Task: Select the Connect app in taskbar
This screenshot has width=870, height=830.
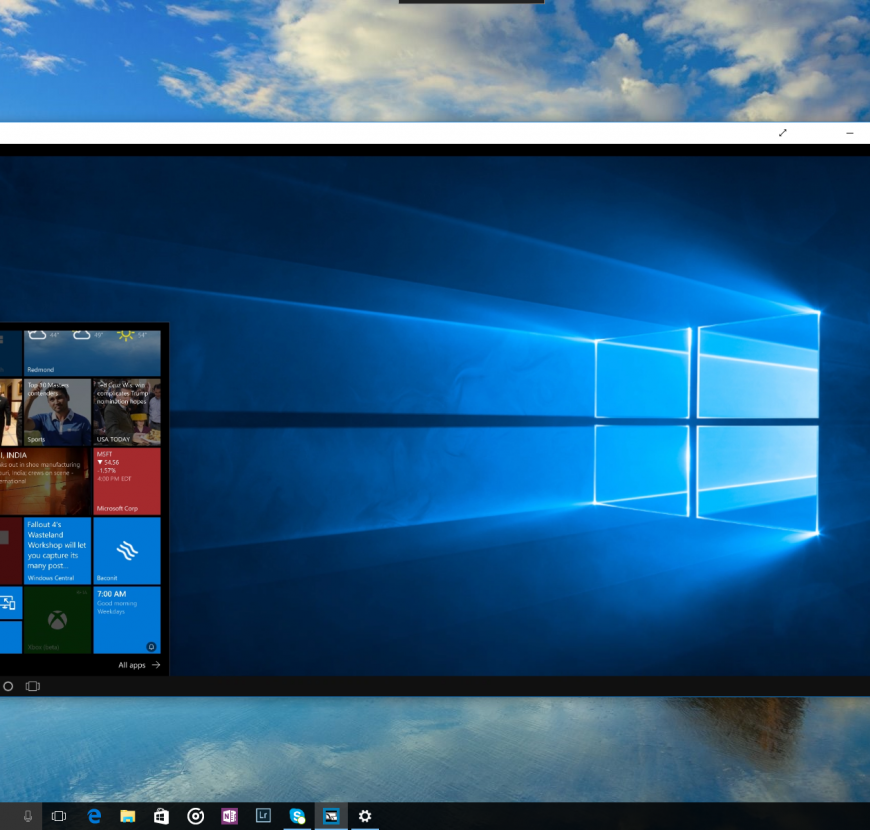Action: [331, 816]
